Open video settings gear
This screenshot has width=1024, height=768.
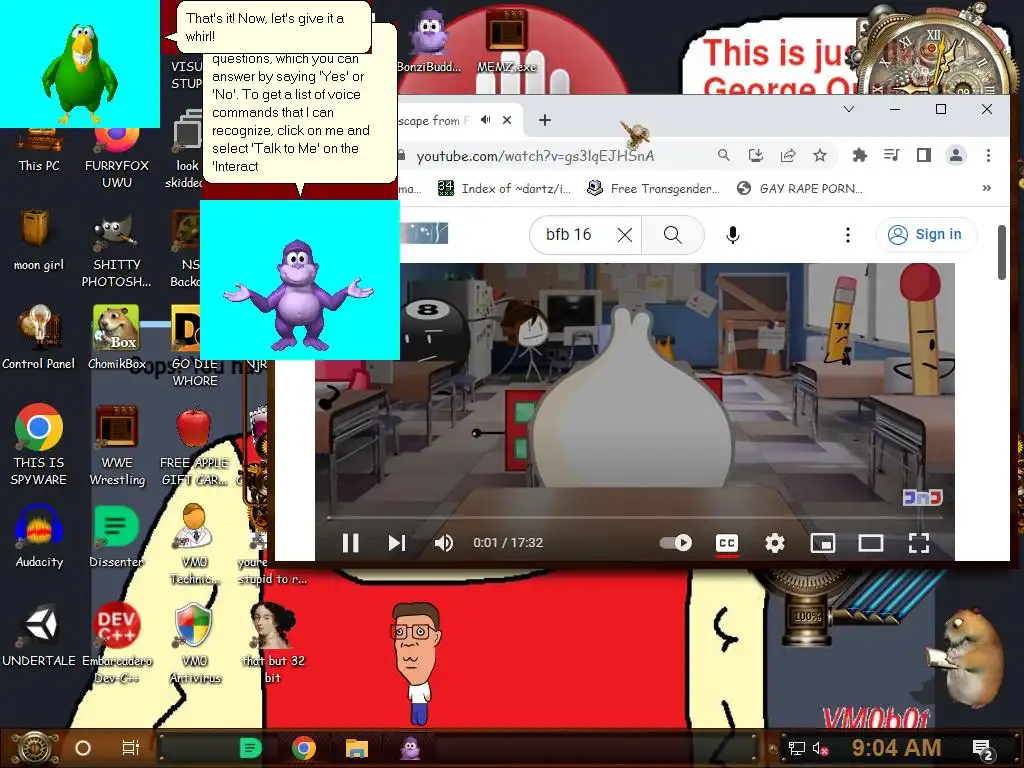click(775, 543)
